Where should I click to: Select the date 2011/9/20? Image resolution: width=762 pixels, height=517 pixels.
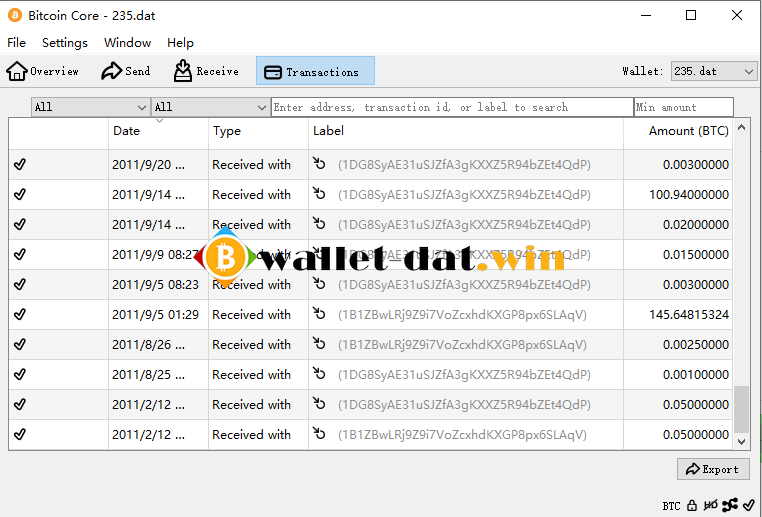click(x=148, y=165)
